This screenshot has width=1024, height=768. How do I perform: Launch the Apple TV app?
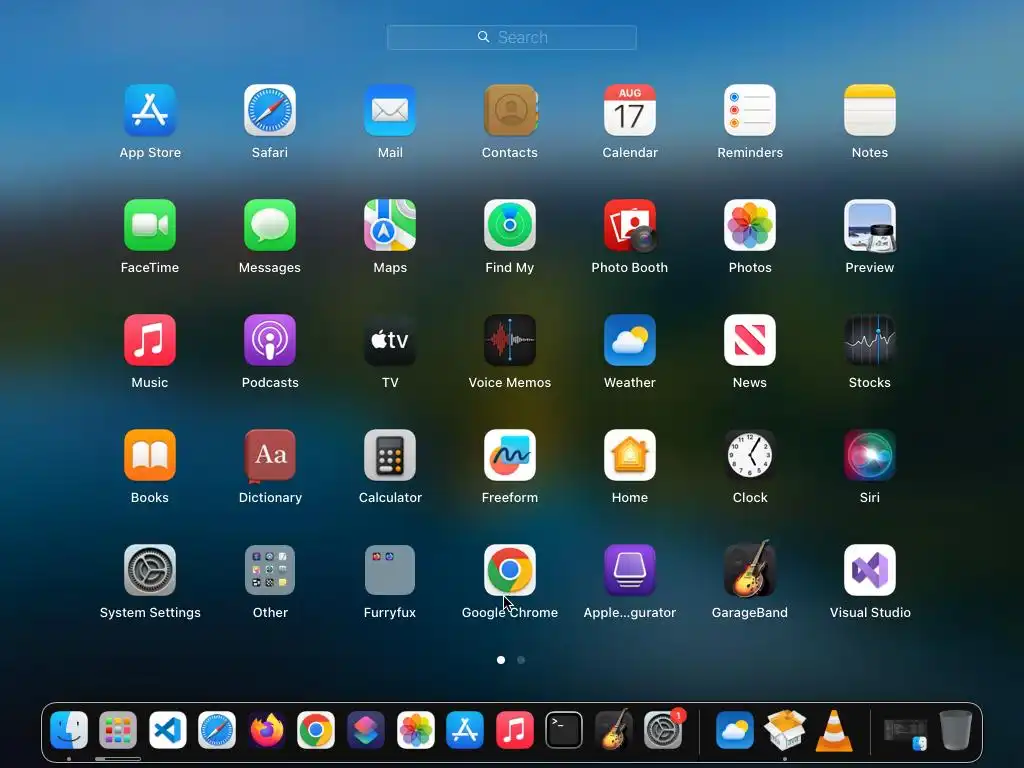point(390,340)
